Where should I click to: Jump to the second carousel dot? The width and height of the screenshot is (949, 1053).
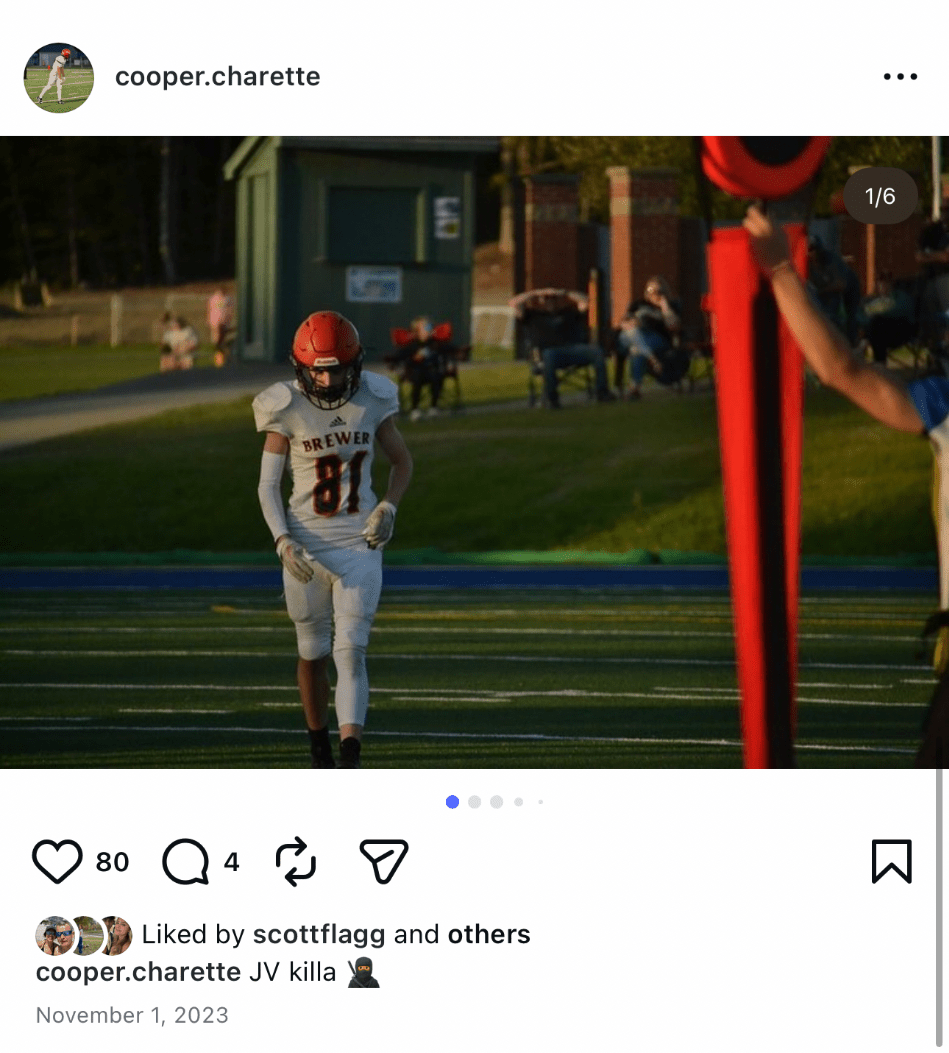point(474,802)
